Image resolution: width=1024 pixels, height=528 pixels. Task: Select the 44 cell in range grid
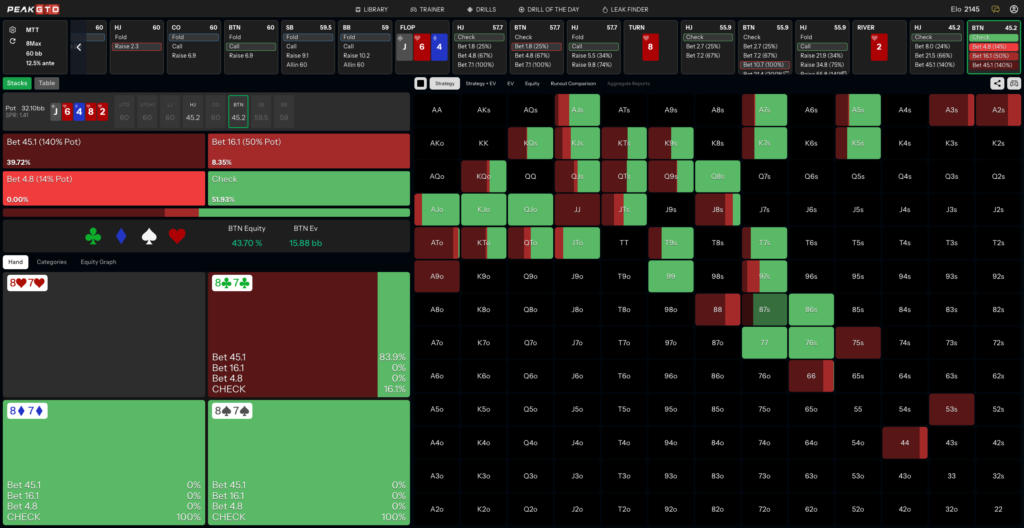click(x=904, y=443)
